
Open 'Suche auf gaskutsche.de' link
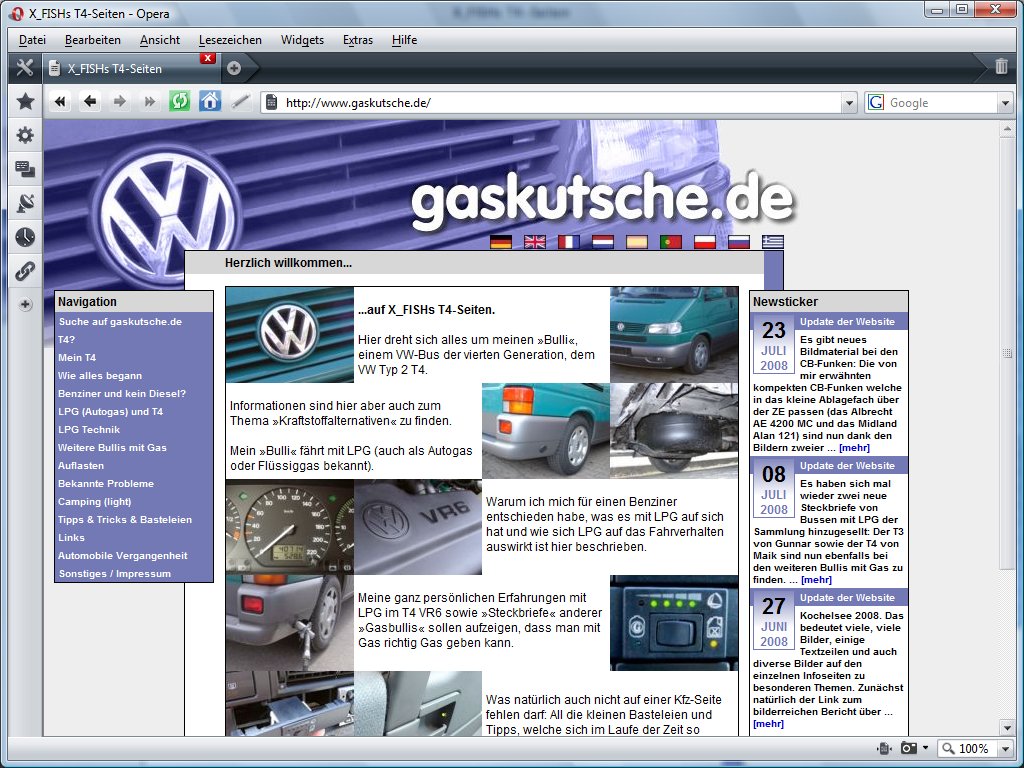(120, 321)
